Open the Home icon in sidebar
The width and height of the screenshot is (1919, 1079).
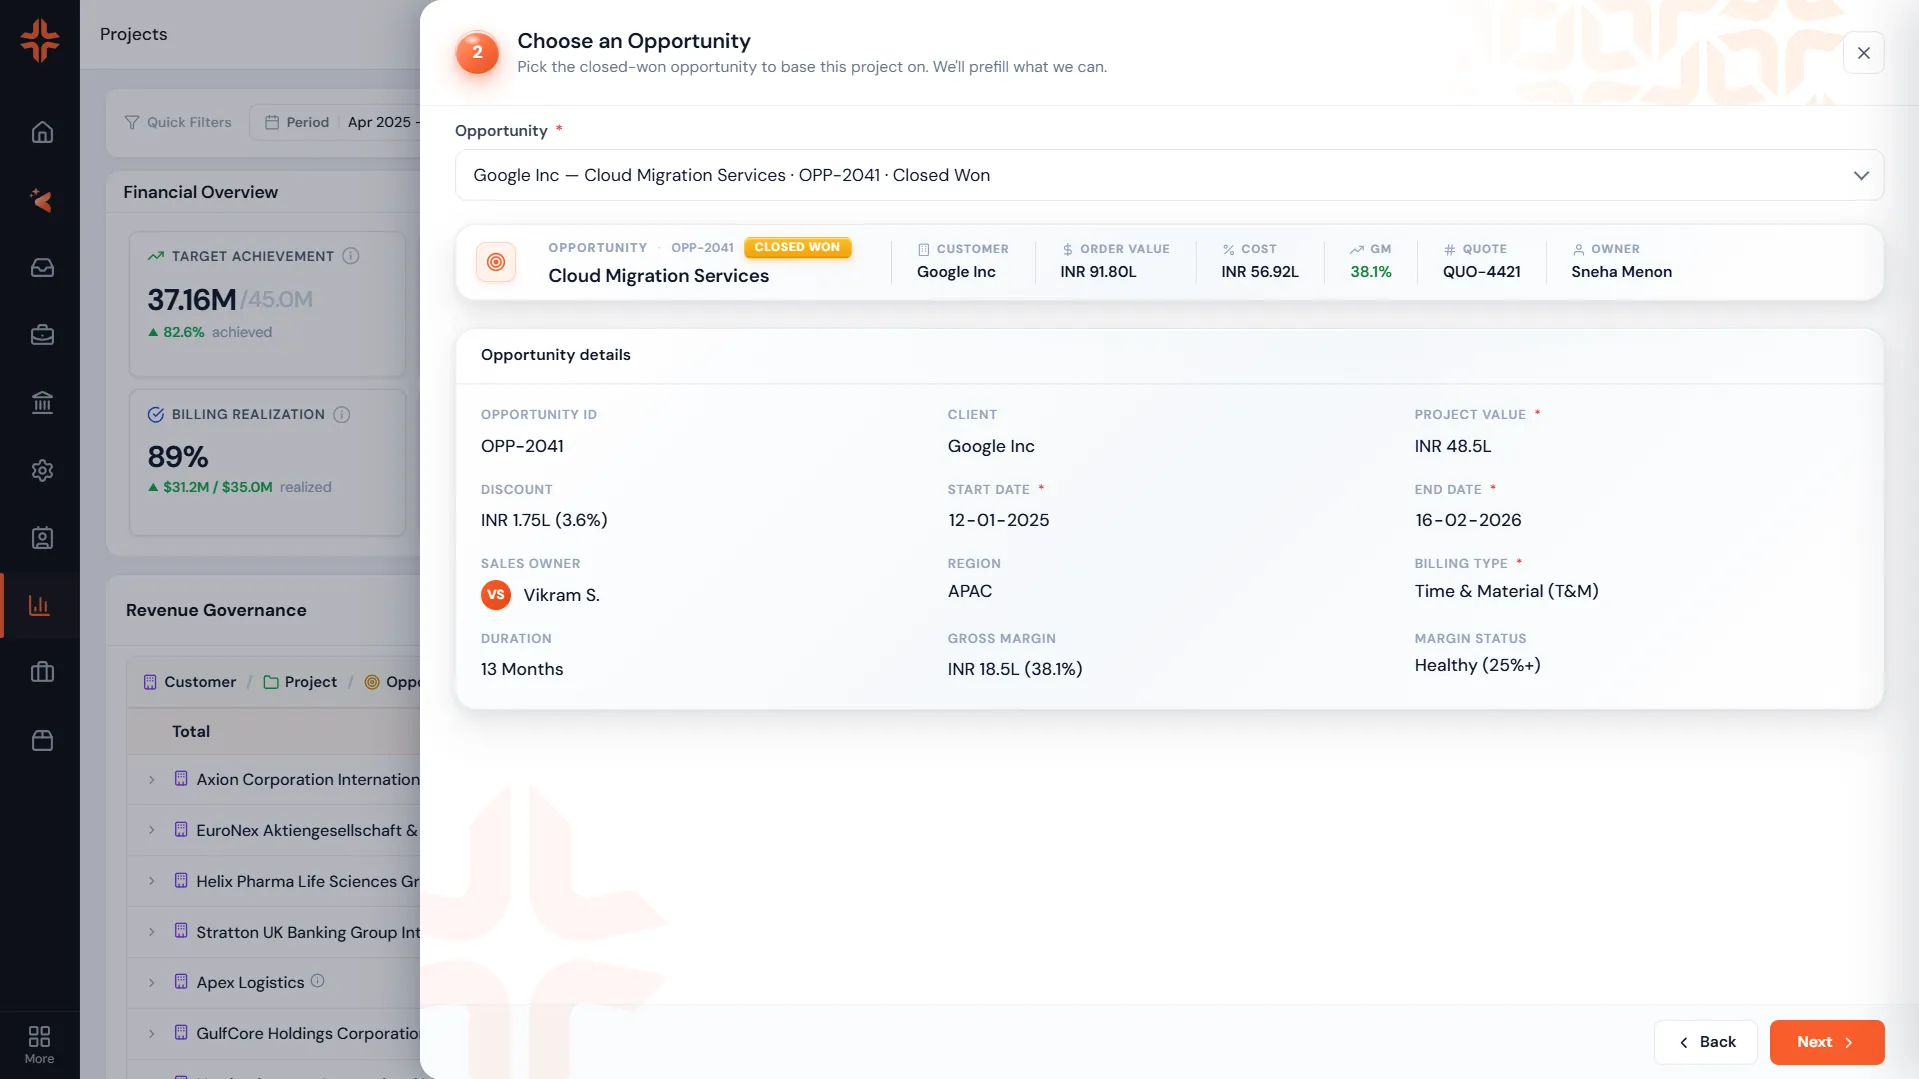42,132
